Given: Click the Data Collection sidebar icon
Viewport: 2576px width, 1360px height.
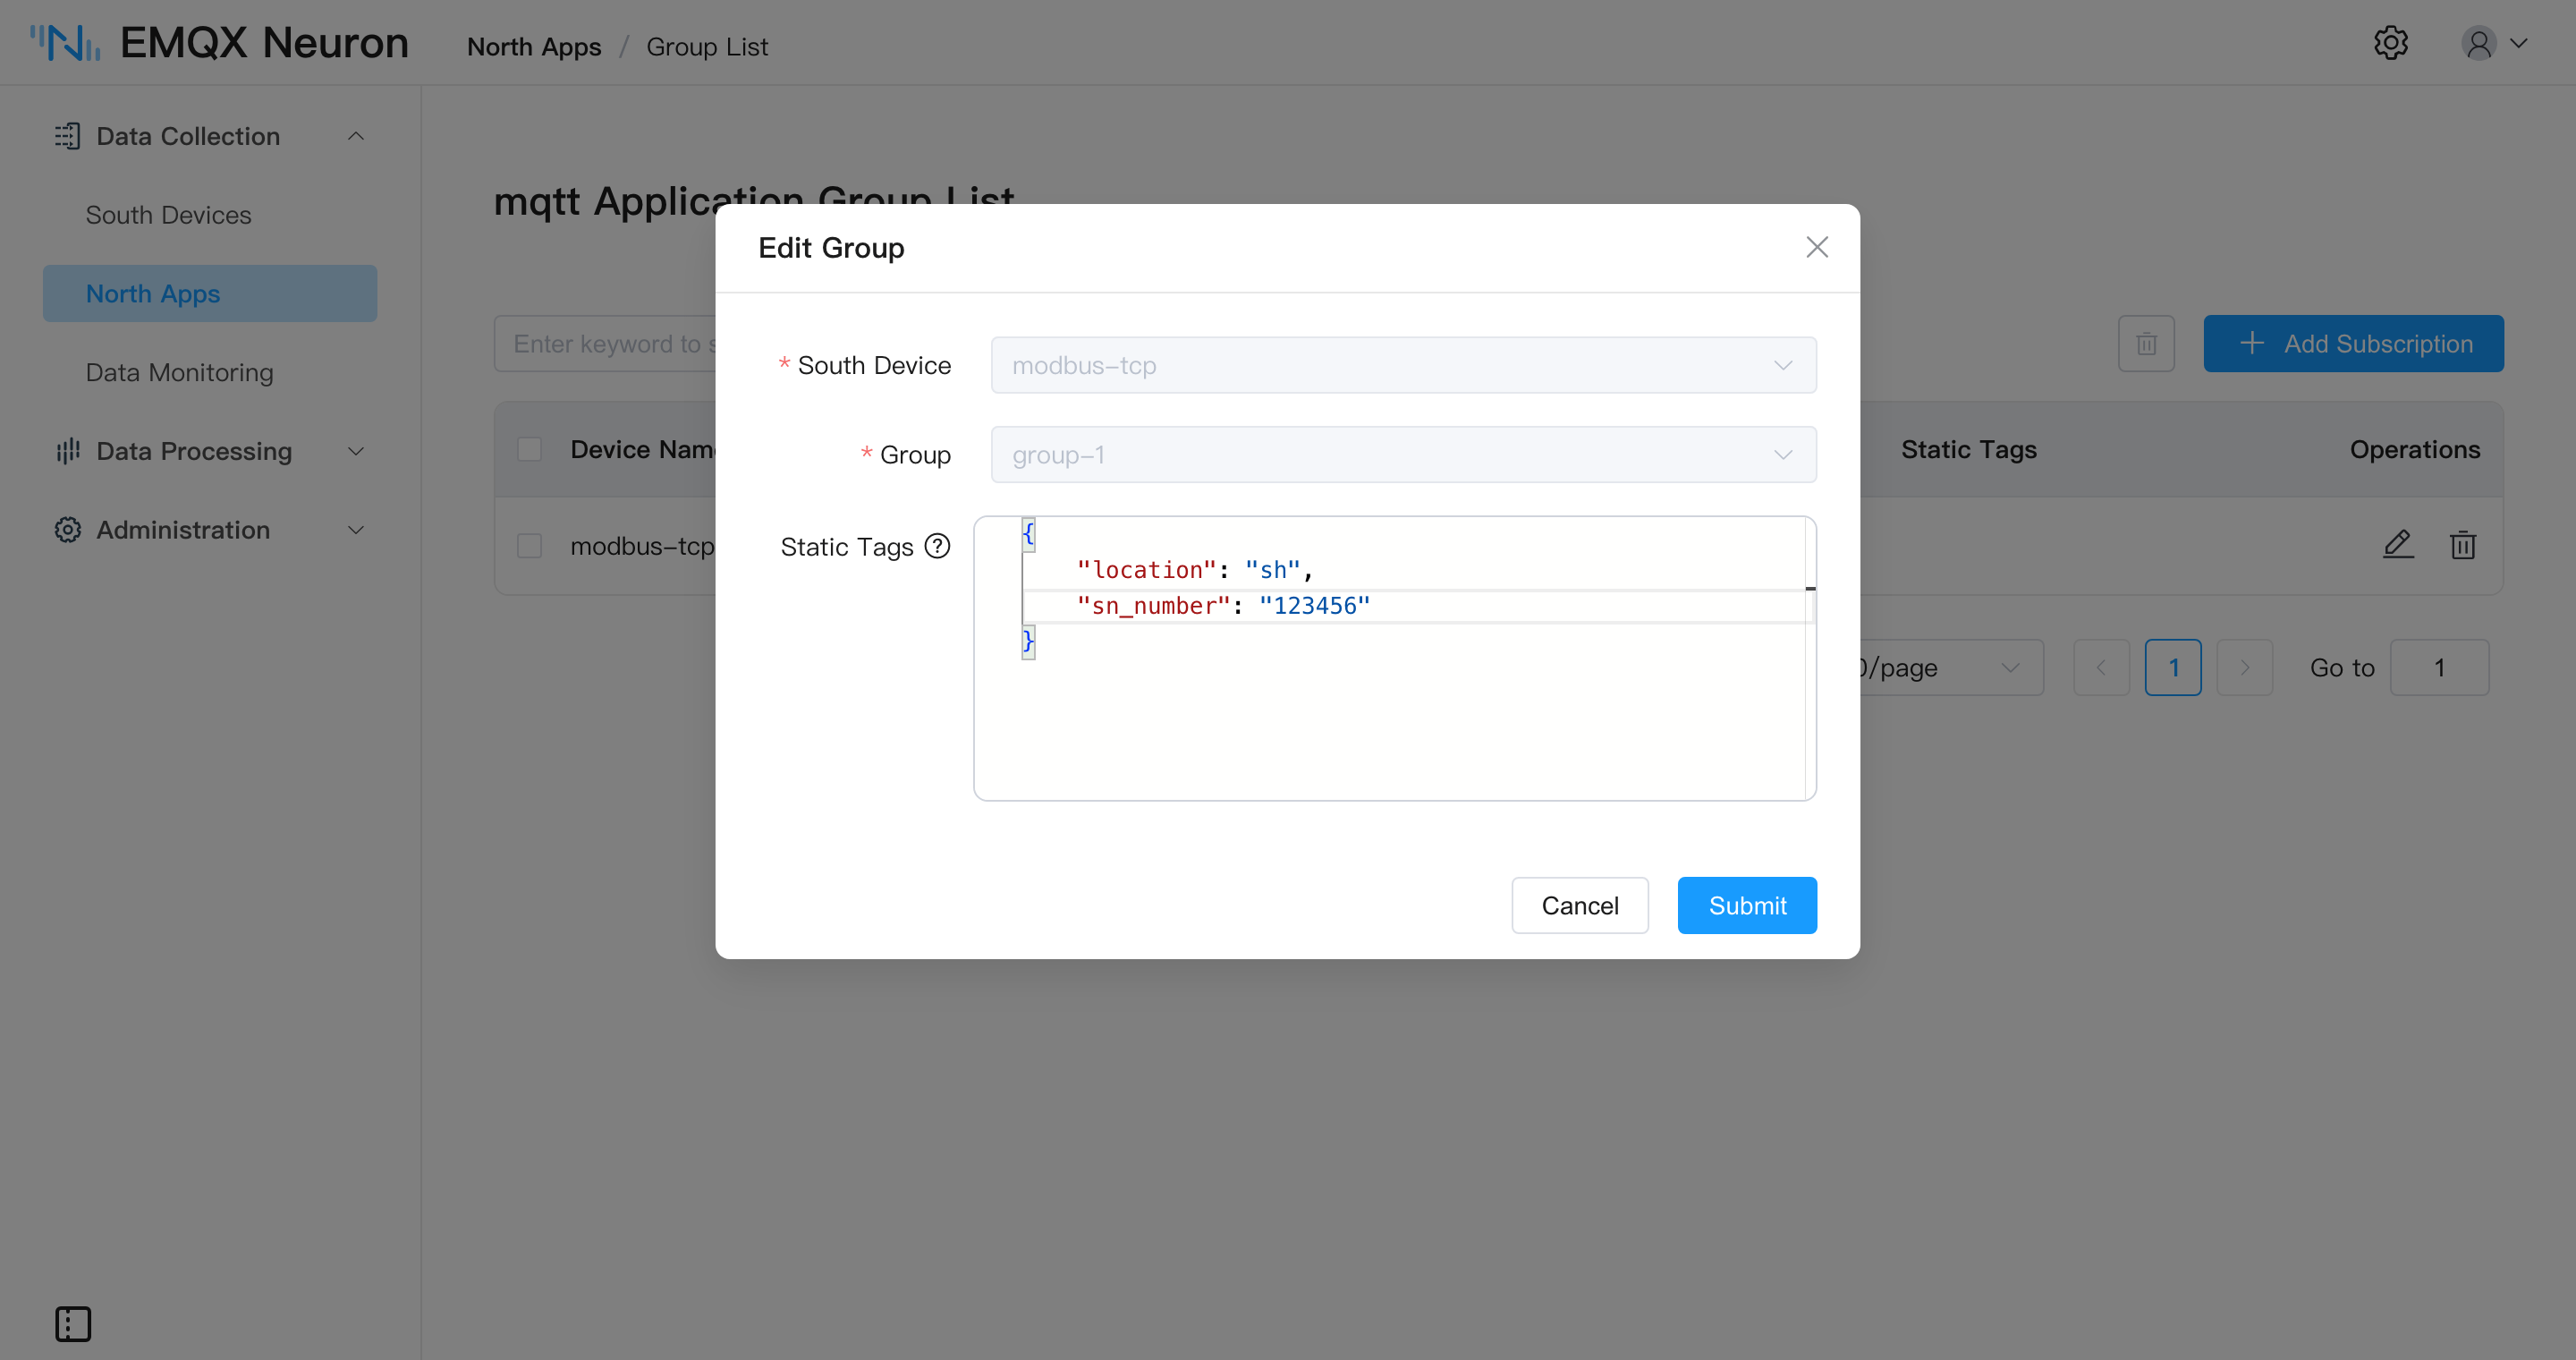Looking at the screenshot, I should click(x=67, y=136).
